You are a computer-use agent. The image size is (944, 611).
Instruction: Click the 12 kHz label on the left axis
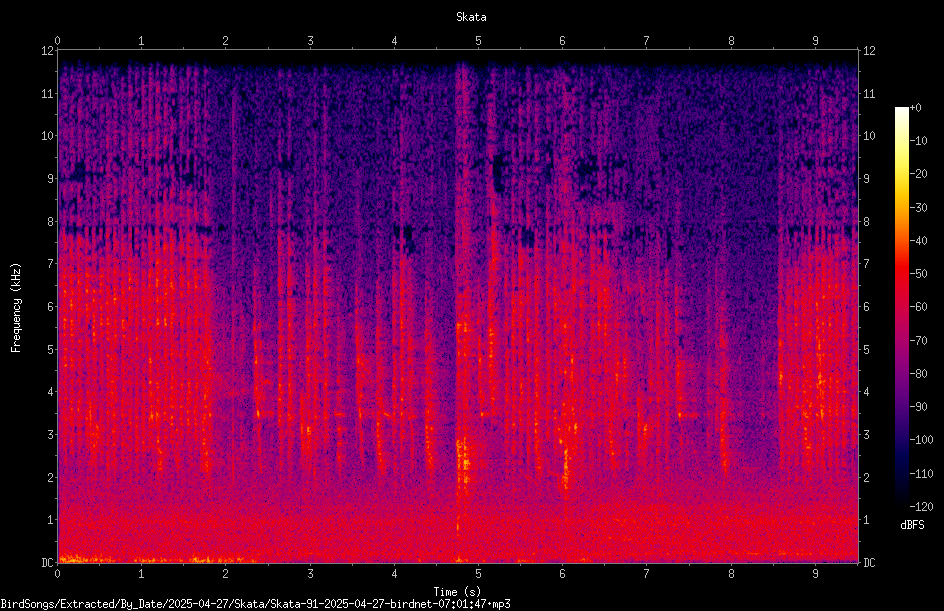47,51
